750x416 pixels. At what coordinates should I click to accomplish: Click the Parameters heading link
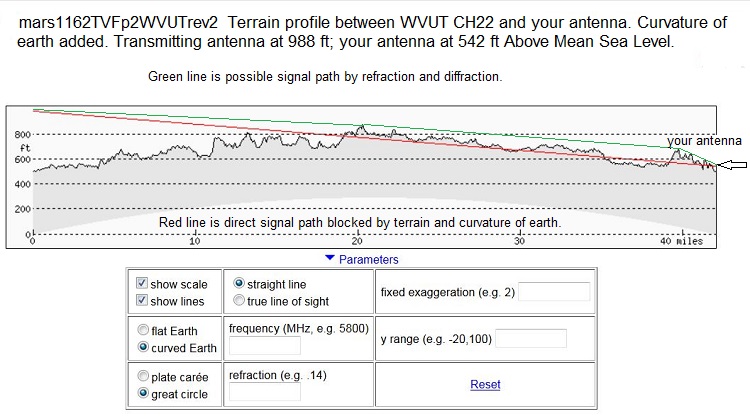coord(368,260)
